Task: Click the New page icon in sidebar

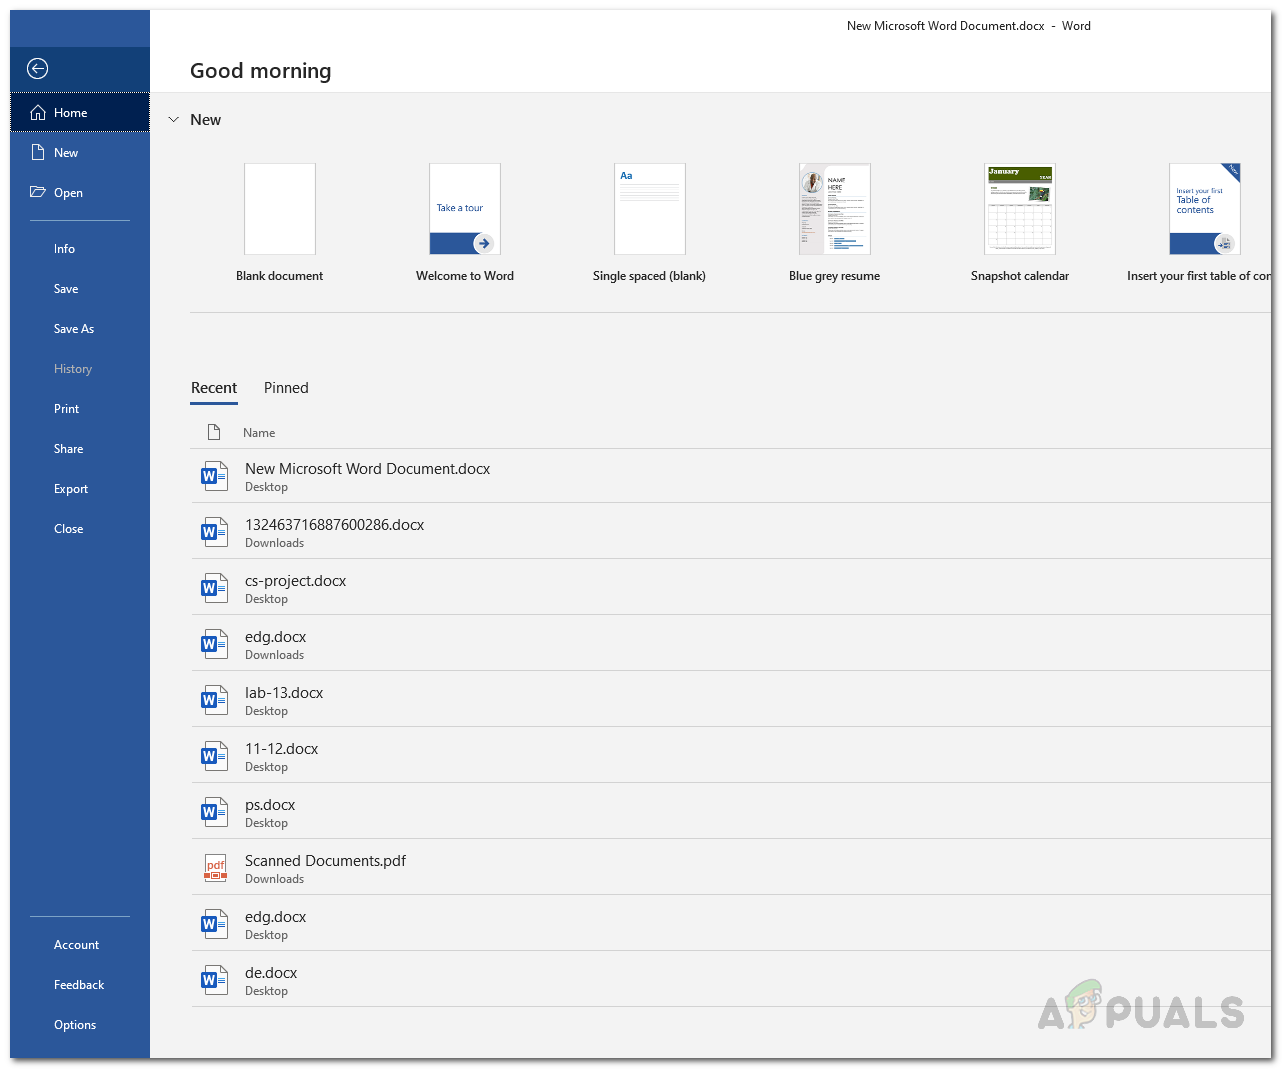Action: pos(38,153)
